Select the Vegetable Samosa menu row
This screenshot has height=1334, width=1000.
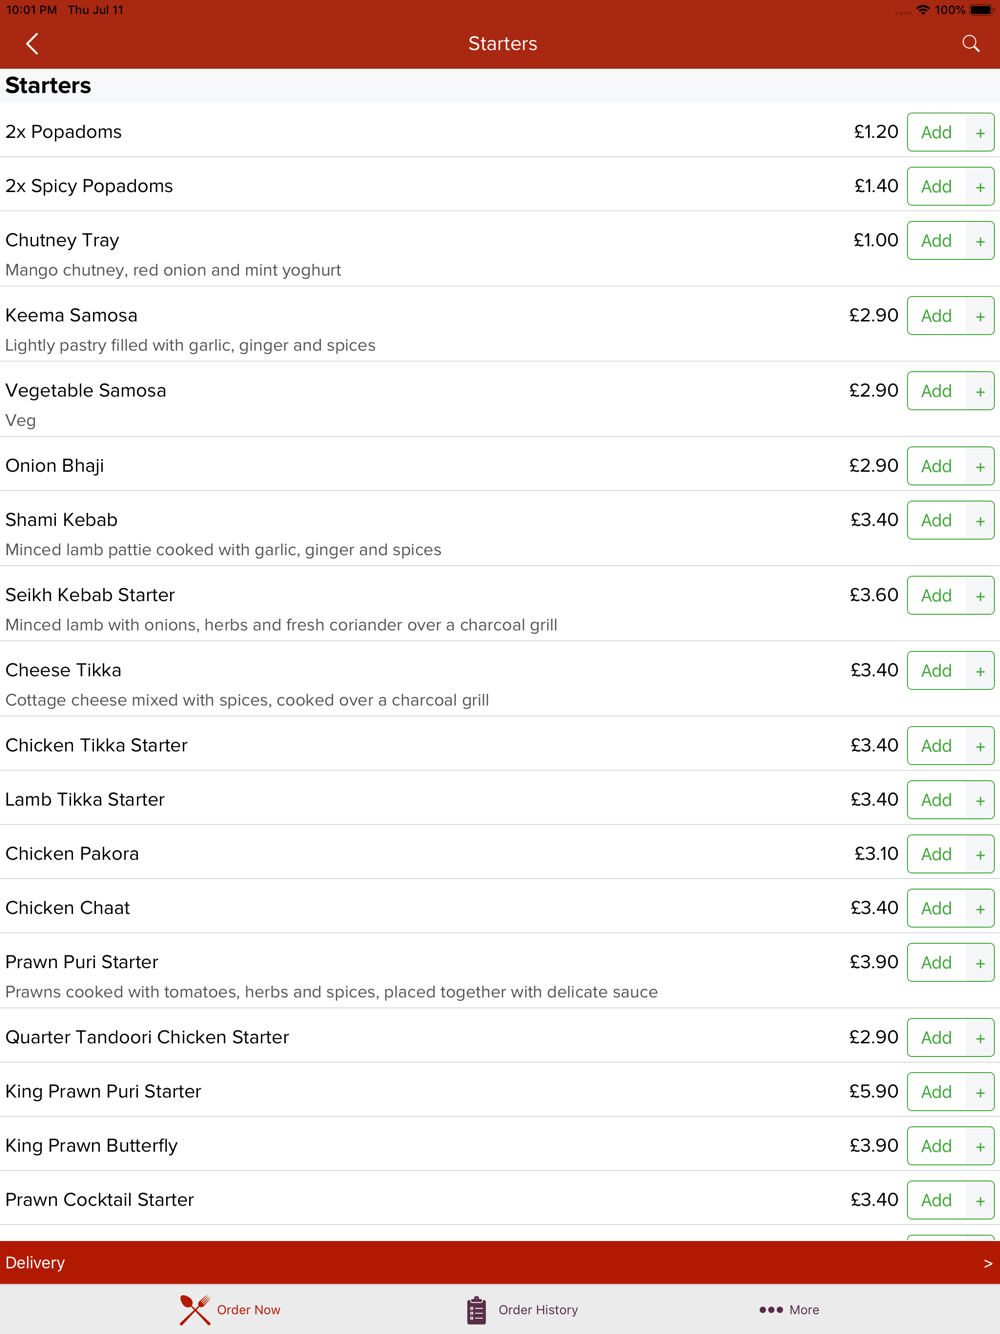500,400
